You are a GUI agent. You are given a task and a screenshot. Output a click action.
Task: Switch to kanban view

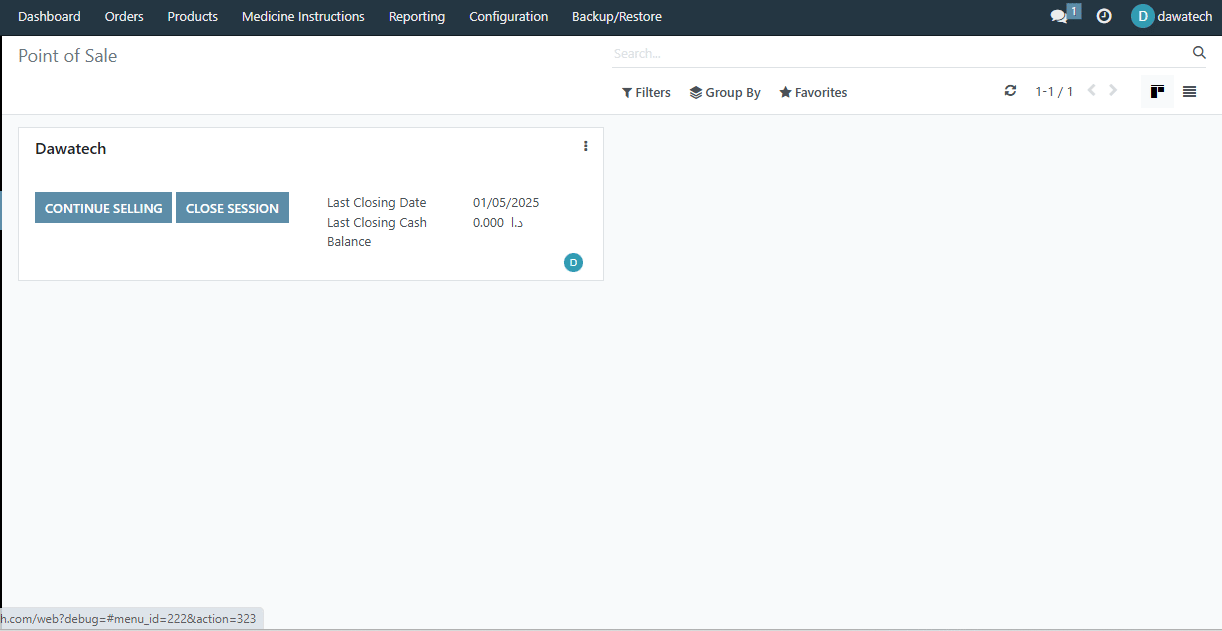[x=1157, y=92]
